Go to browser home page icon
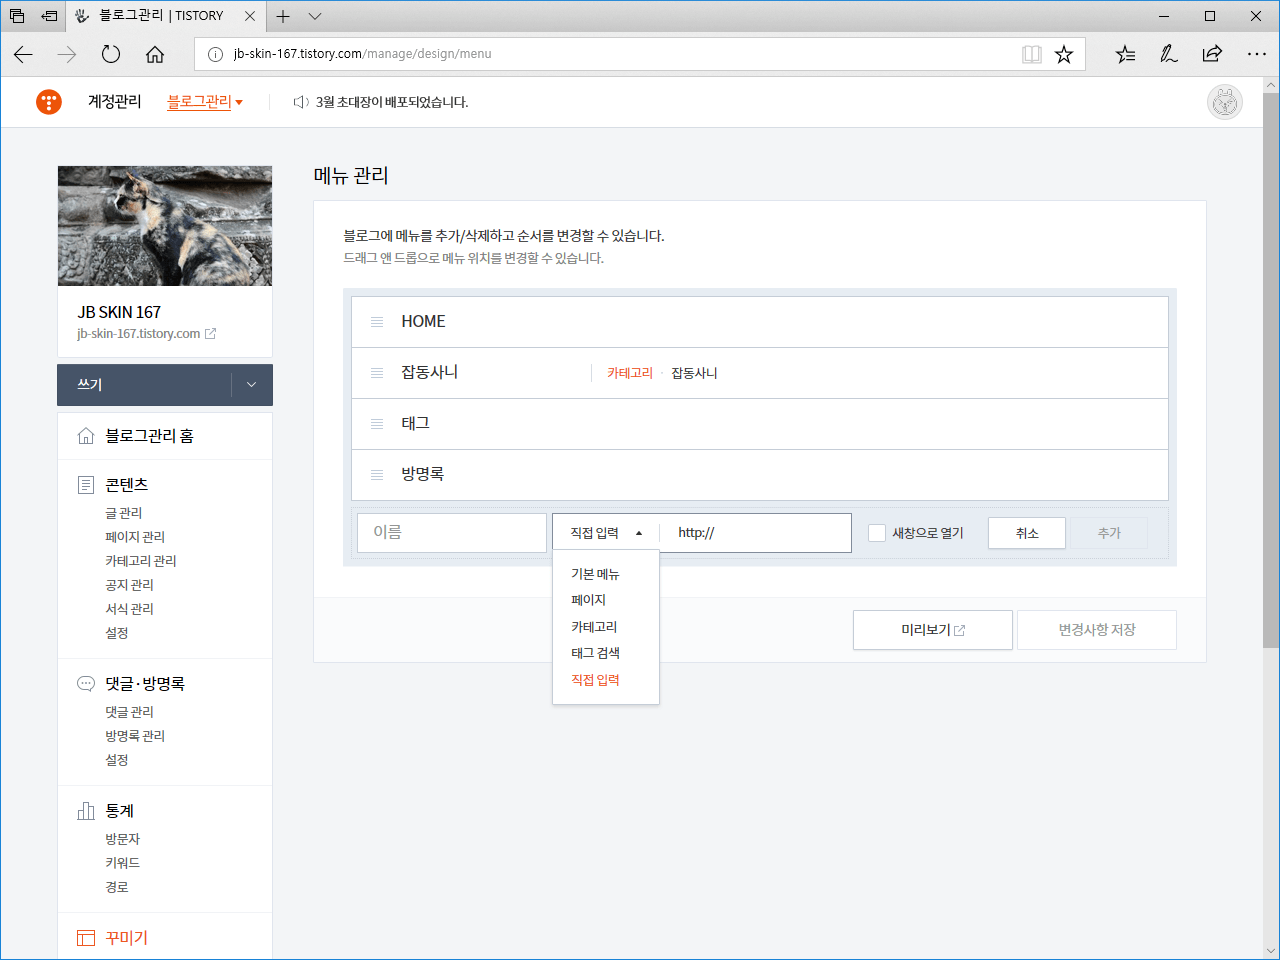 click(x=155, y=54)
